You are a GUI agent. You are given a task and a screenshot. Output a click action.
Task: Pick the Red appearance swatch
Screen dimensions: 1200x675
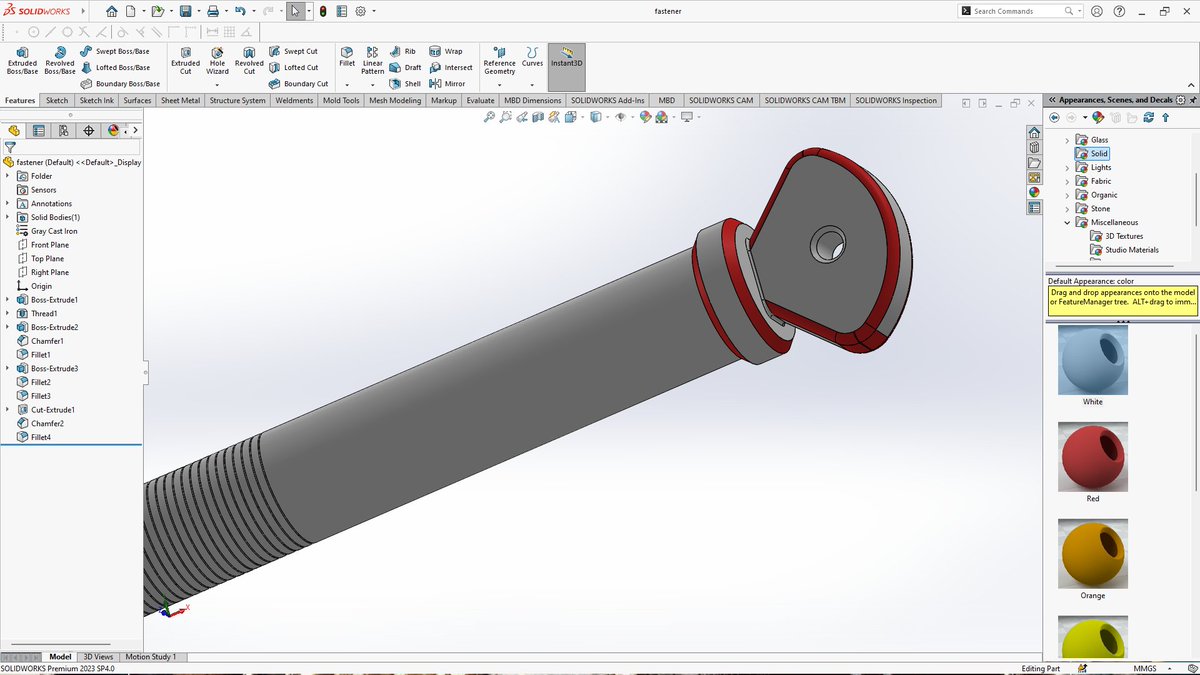1092,457
